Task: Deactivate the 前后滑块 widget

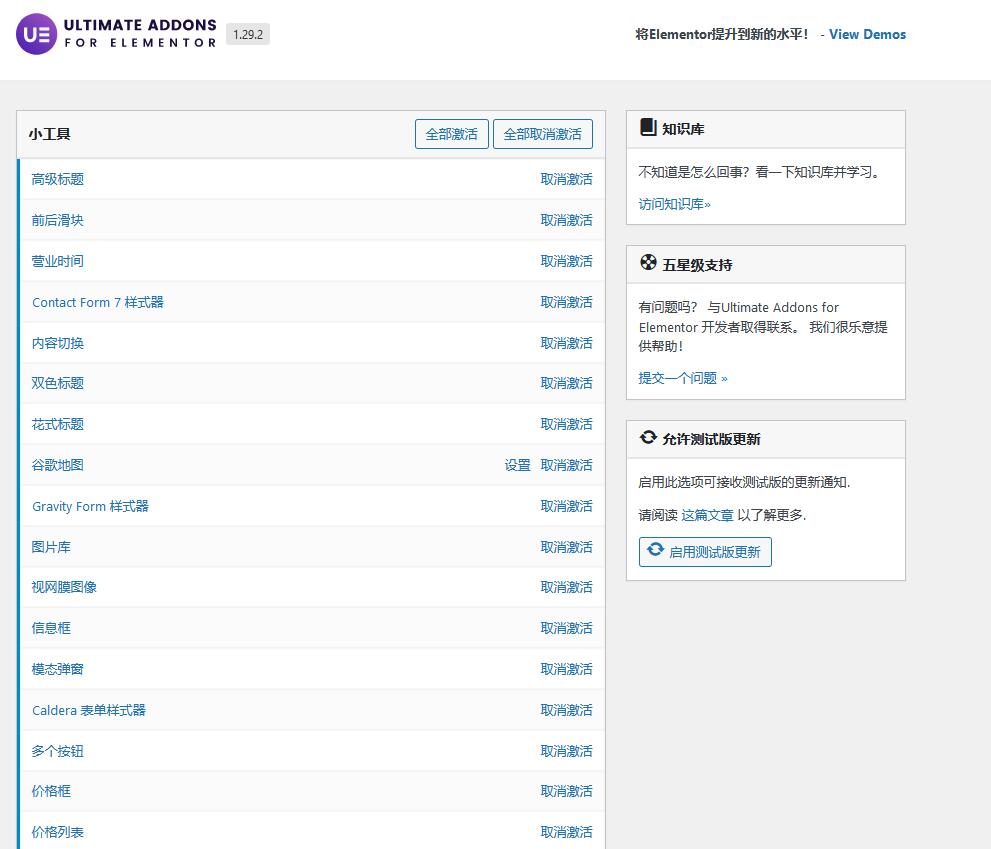Action: (x=566, y=221)
